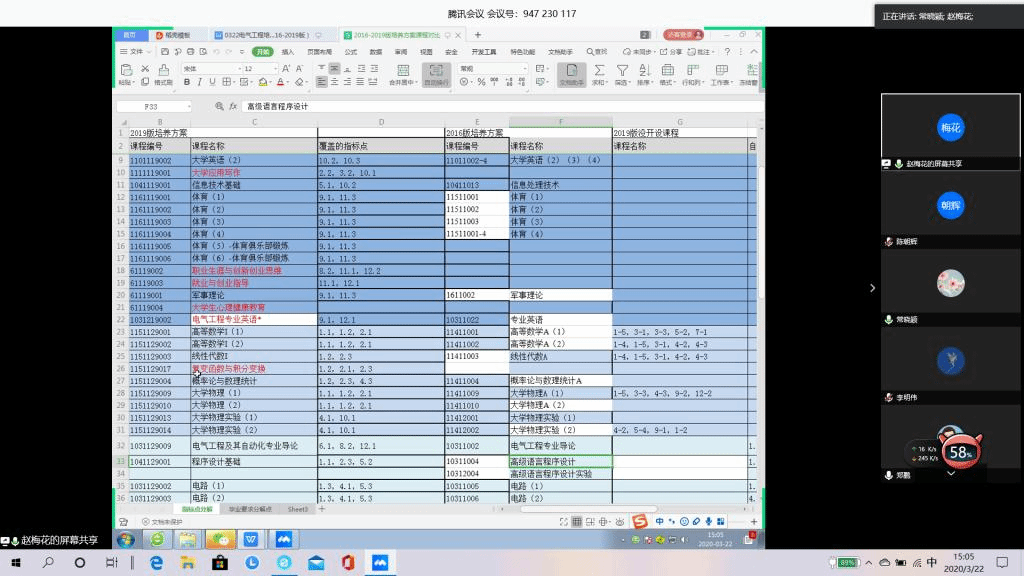Toggle Bold formatting
Image resolution: width=1024 pixels, height=576 pixels.
coord(187,82)
